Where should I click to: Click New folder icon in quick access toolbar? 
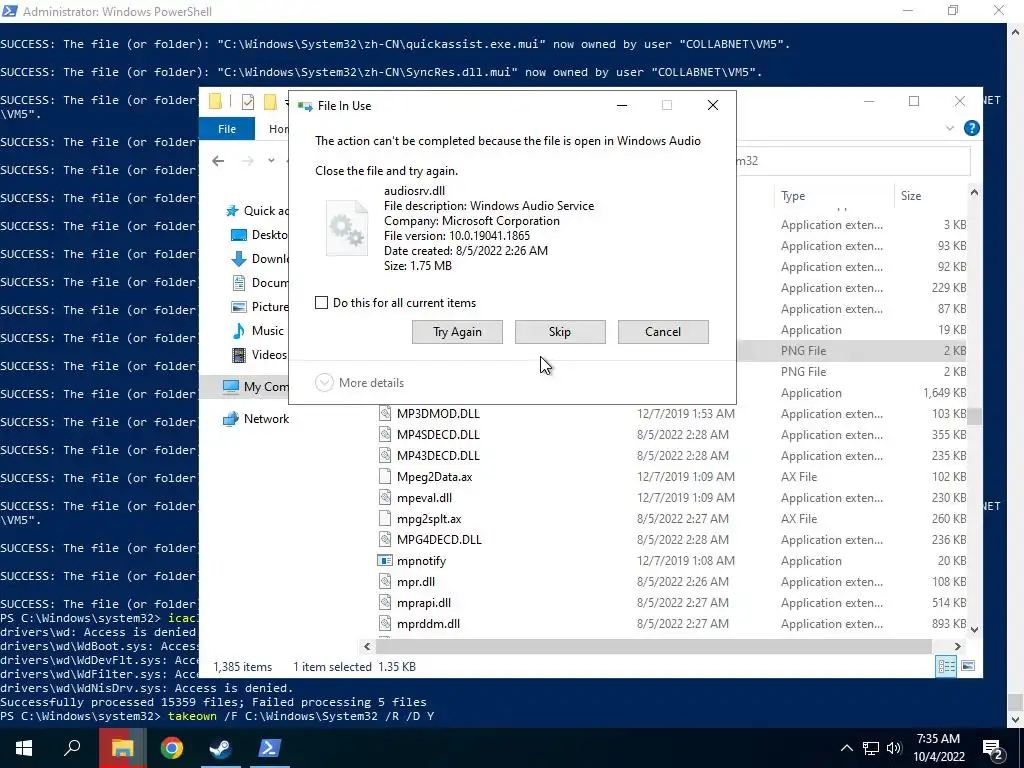click(x=270, y=102)
